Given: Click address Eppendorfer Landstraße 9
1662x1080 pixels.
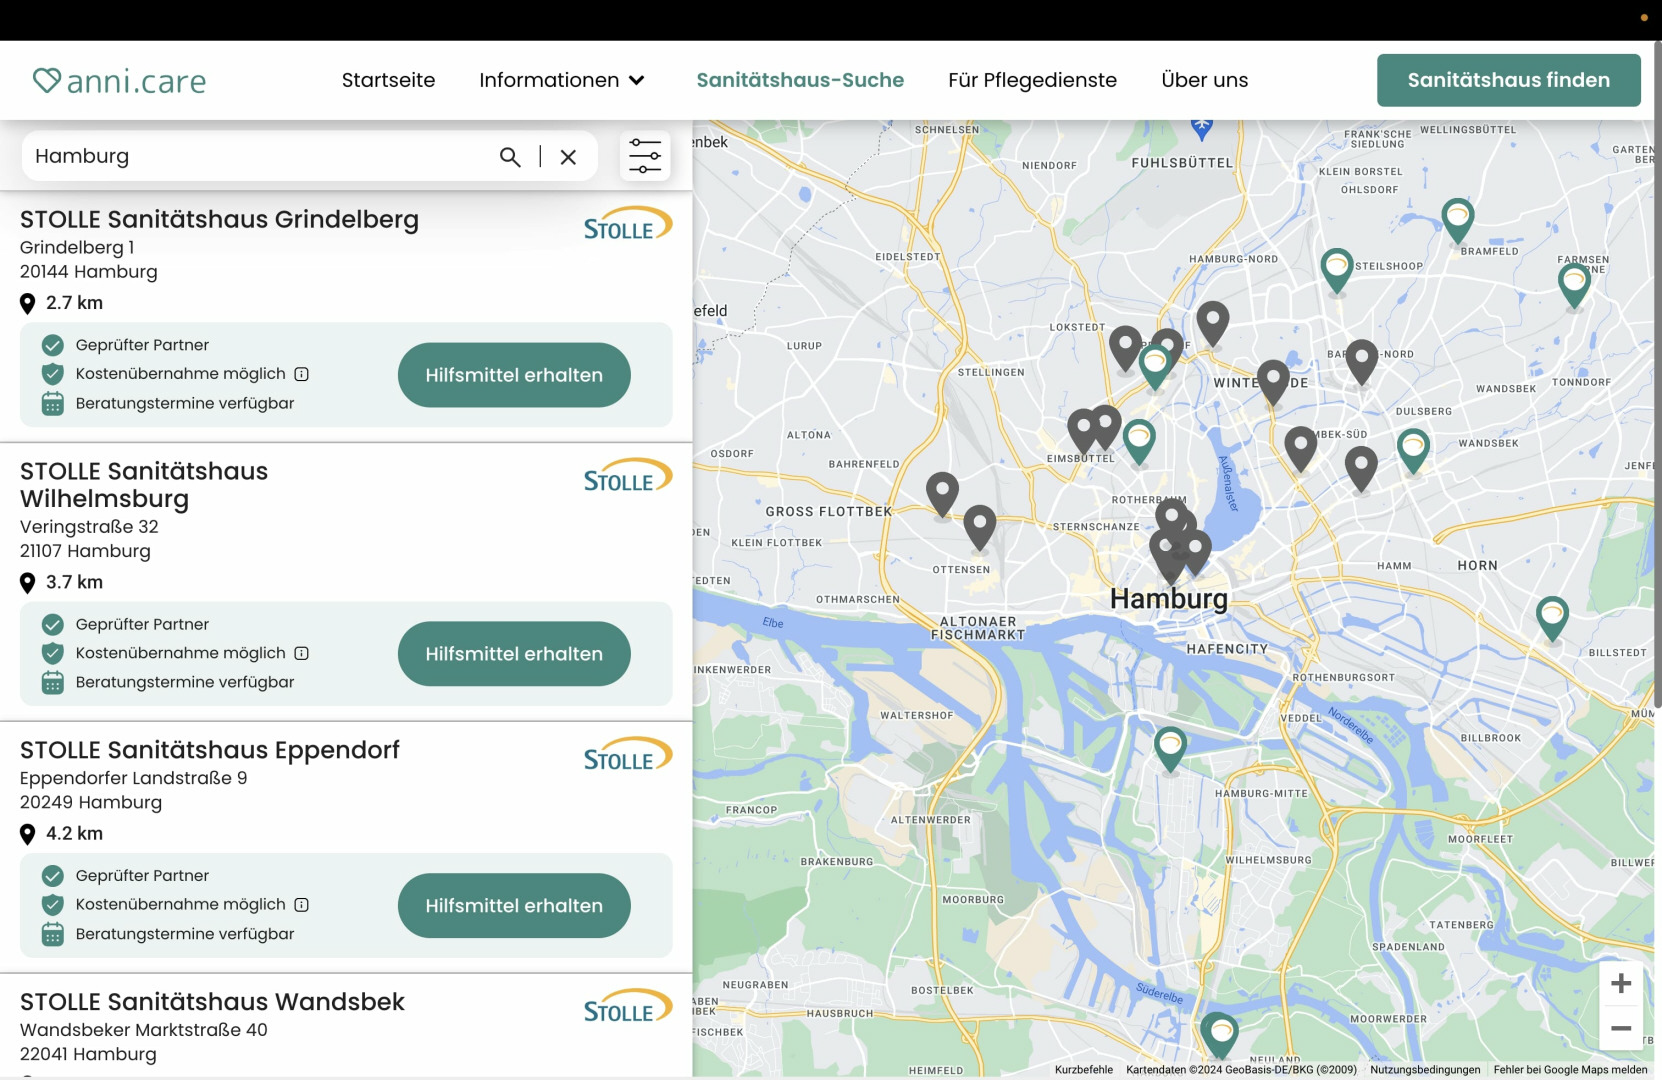Looking at the screenshot, I should [x=133, y=778].
